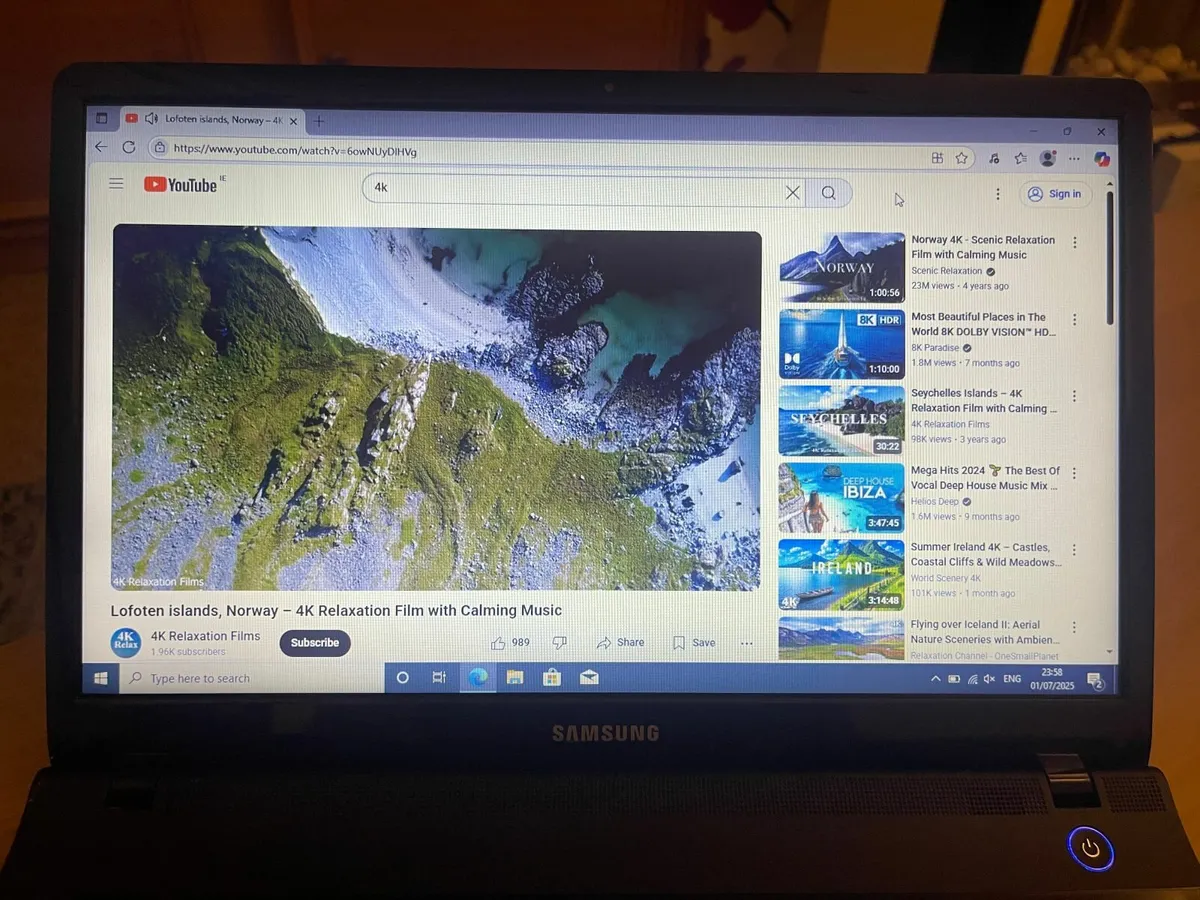Open the 4K Relaxation Films channel name
1200x900 pixels.
click(205, 636)
